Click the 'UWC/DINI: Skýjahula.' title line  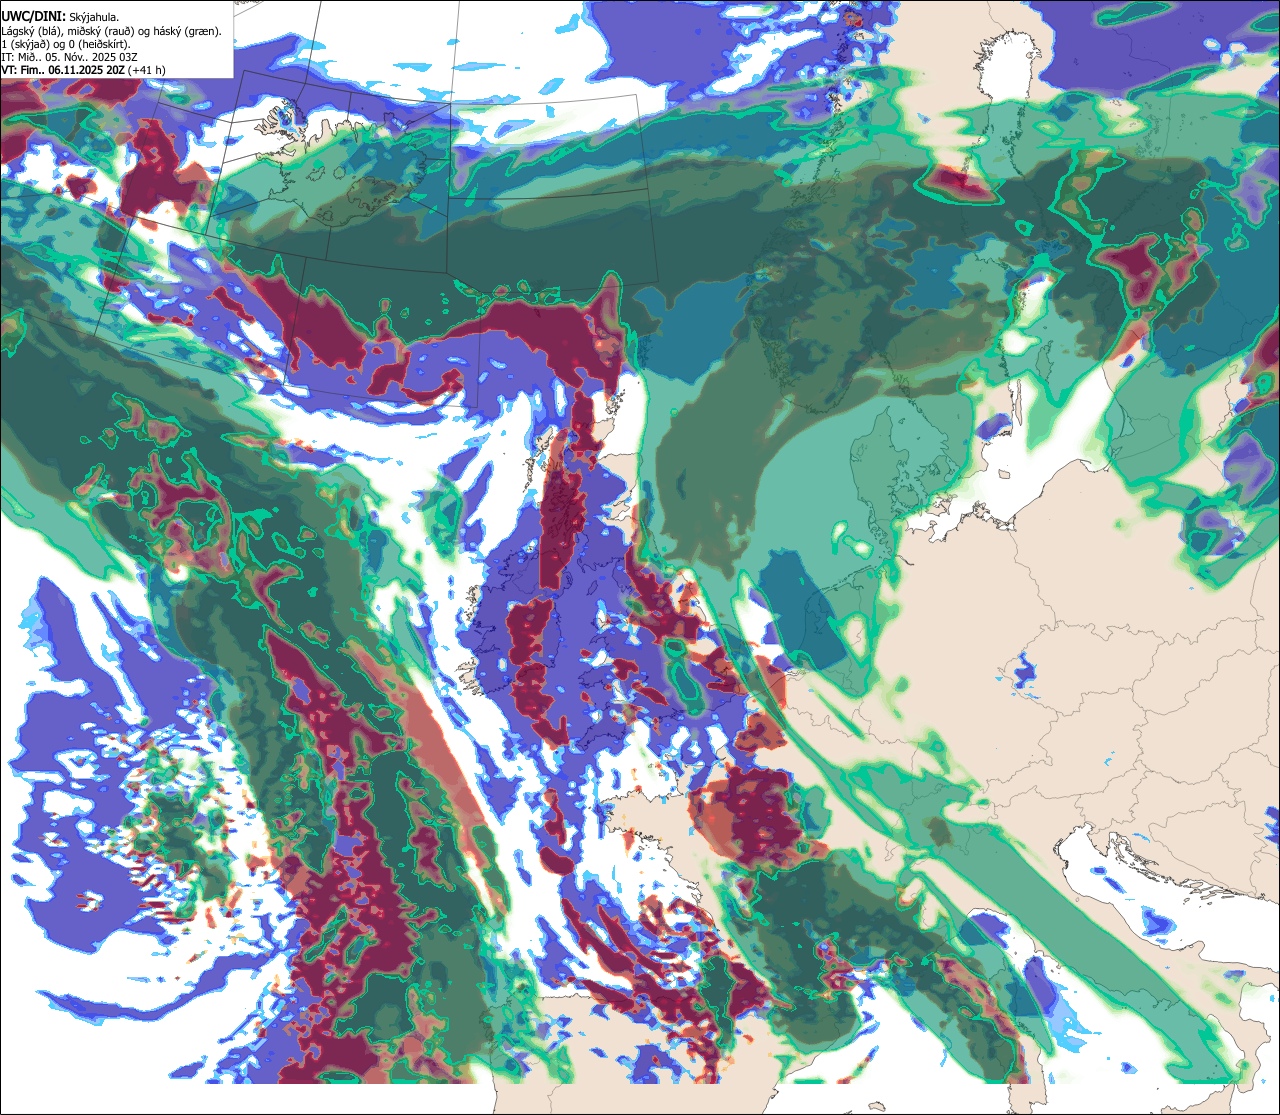coord(60,16)
